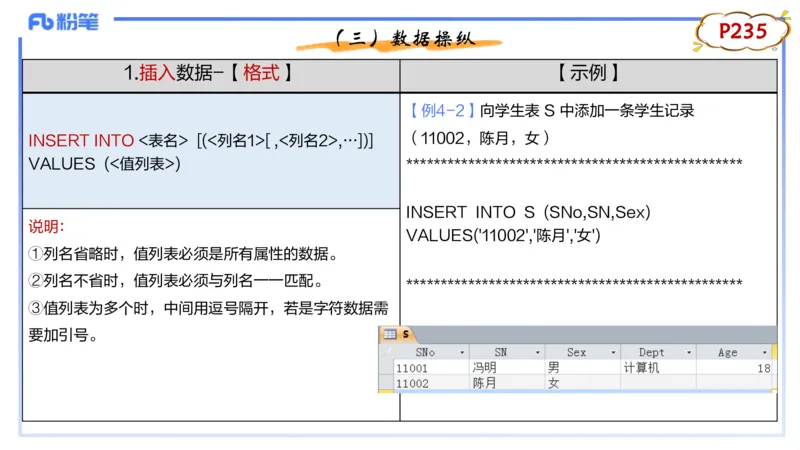
Task: Select the 男 cell in the Sex column
Action: pos(583,368)
